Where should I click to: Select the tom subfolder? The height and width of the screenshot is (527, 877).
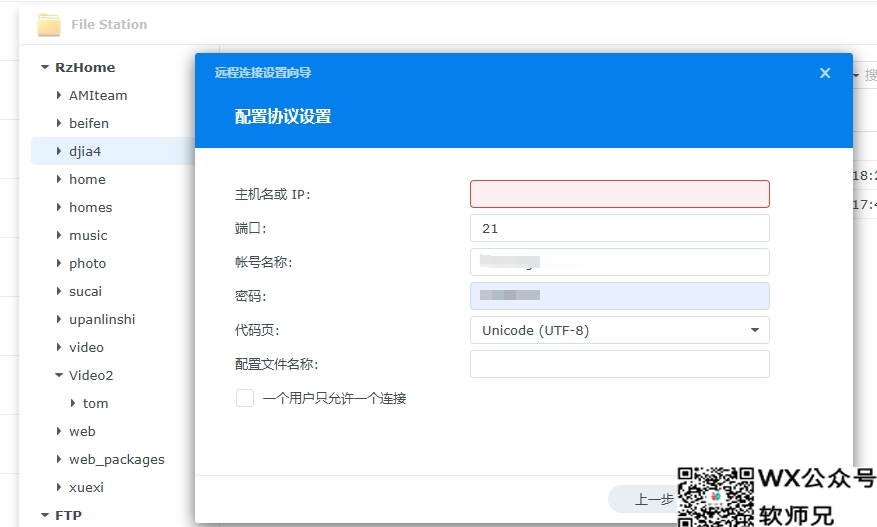[96, 403]
